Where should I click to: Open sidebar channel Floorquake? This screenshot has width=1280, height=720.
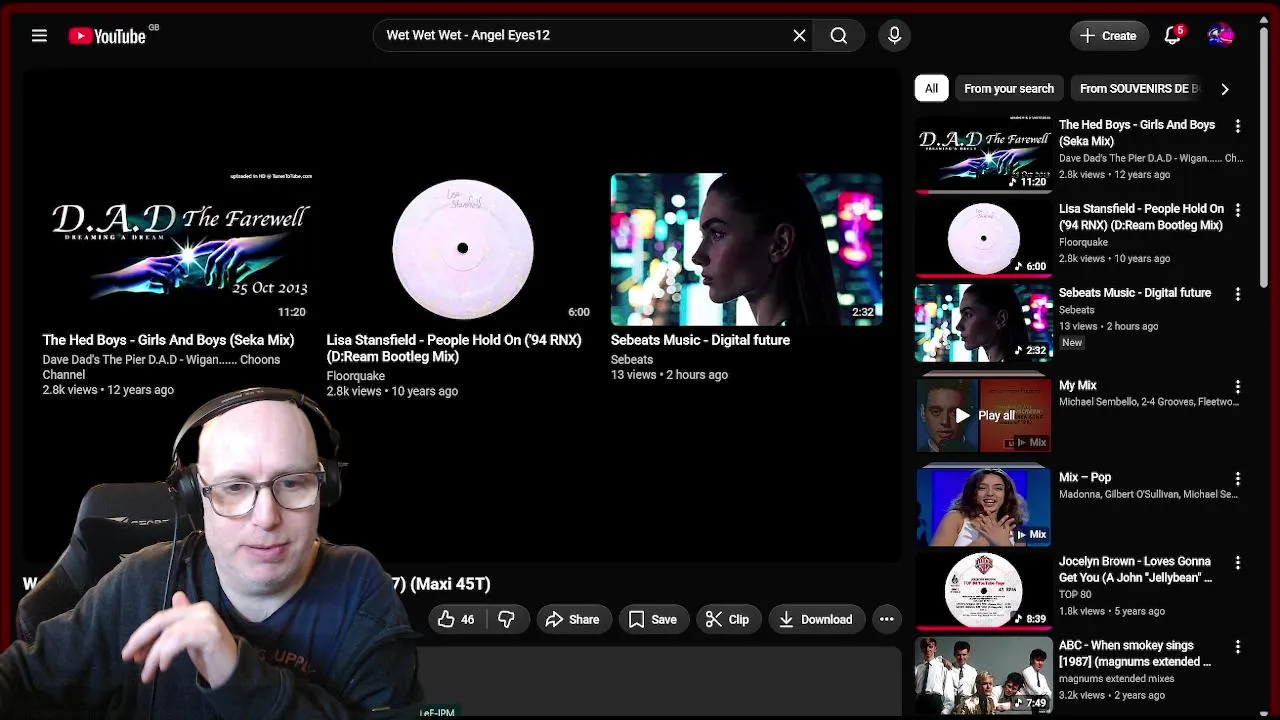[1083, 242]
